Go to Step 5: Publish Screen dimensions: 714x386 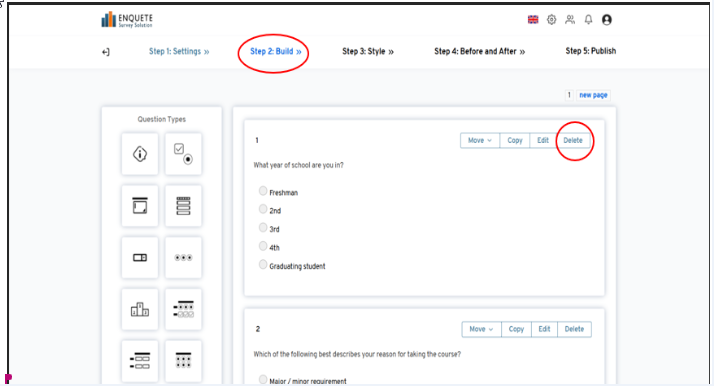pos(591,51)
